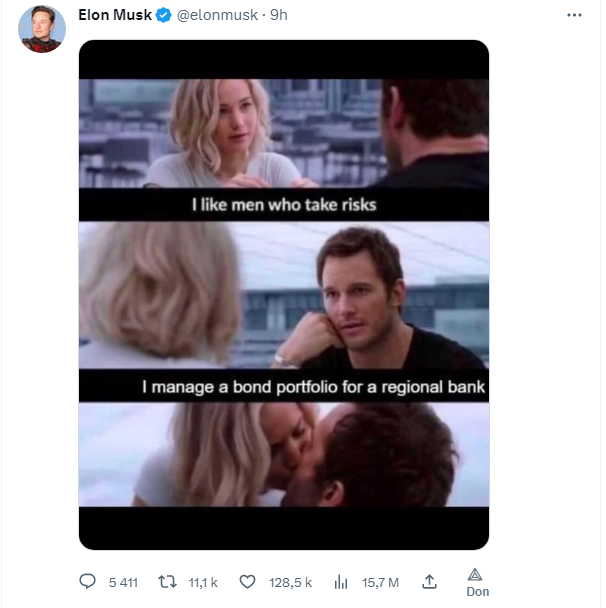This screenshot has height=608, width=606.
Task: Click the 11,1 k retweets count
Action: [203, 582]
